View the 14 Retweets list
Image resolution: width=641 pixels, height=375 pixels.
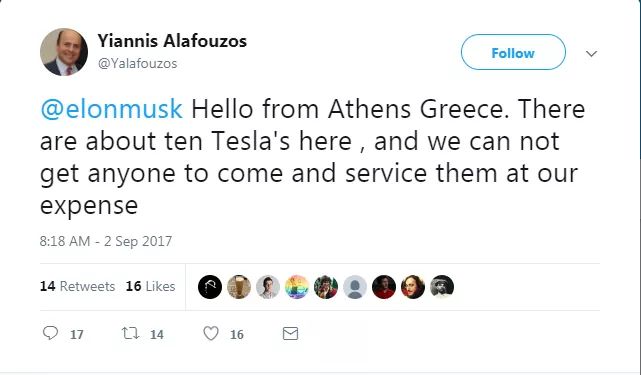click(77, 286)
